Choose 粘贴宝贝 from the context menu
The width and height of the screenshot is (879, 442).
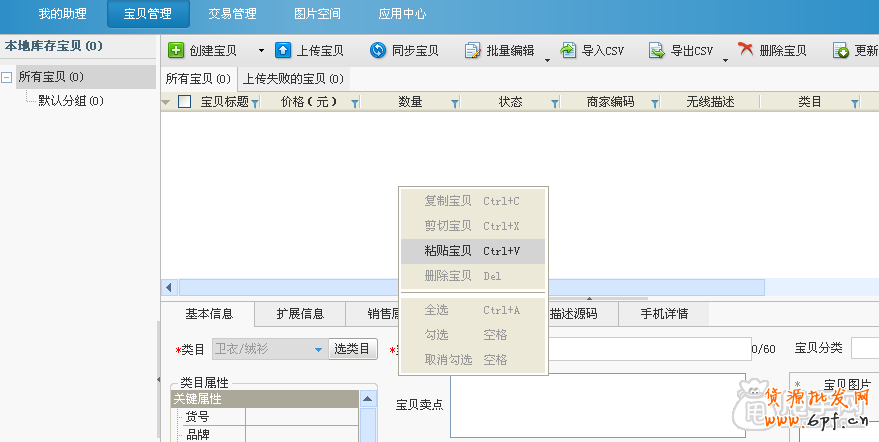click(x=472, y=251)
